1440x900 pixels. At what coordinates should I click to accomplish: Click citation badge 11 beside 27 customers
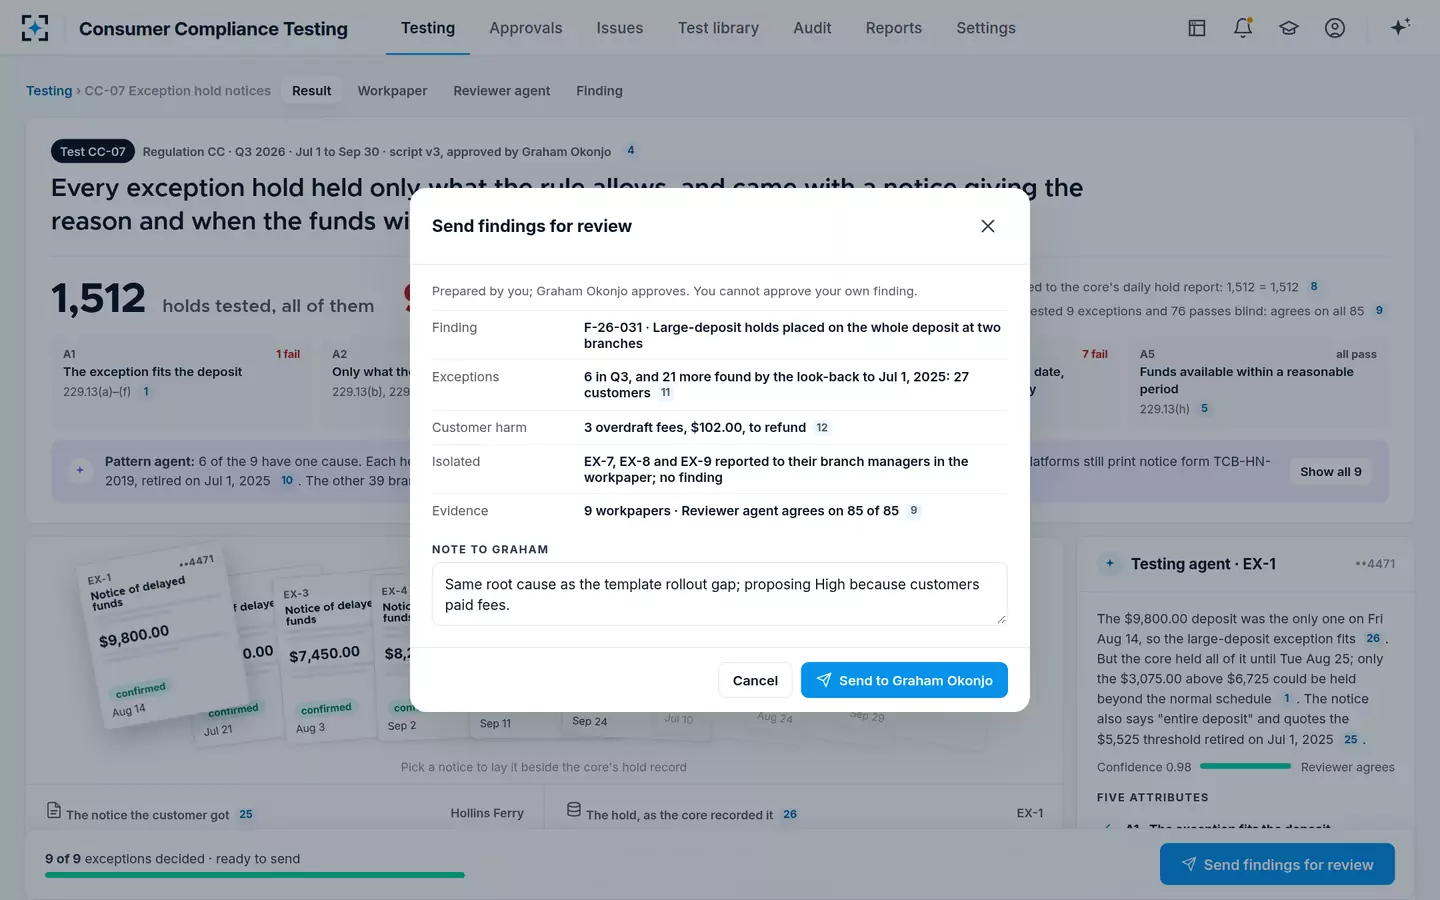click(x=666, y=393)
